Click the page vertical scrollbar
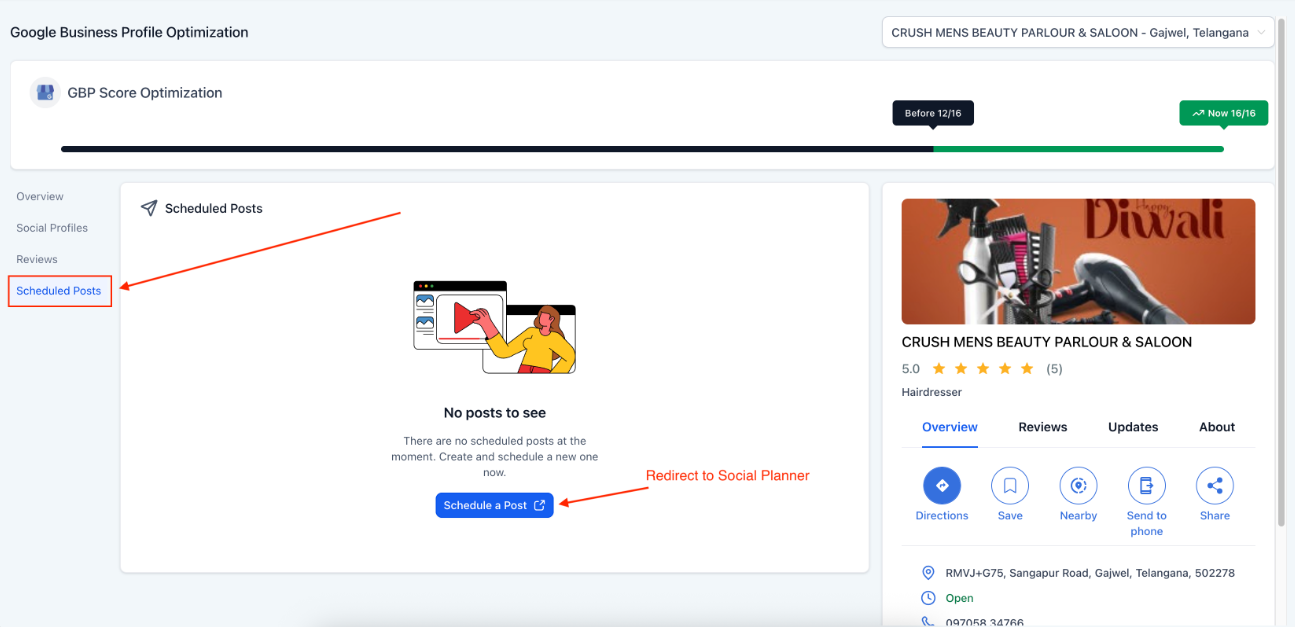The width and height of the screenshot is (1295, 627). 1282,270
